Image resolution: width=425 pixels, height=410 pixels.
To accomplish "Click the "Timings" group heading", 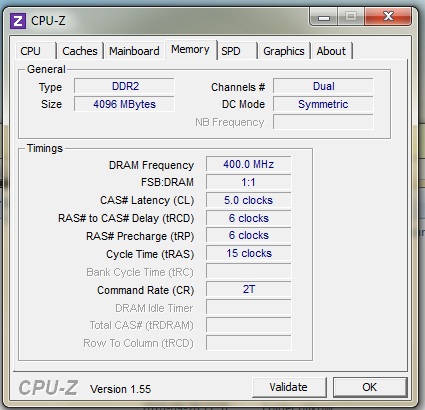I will 45,148.
